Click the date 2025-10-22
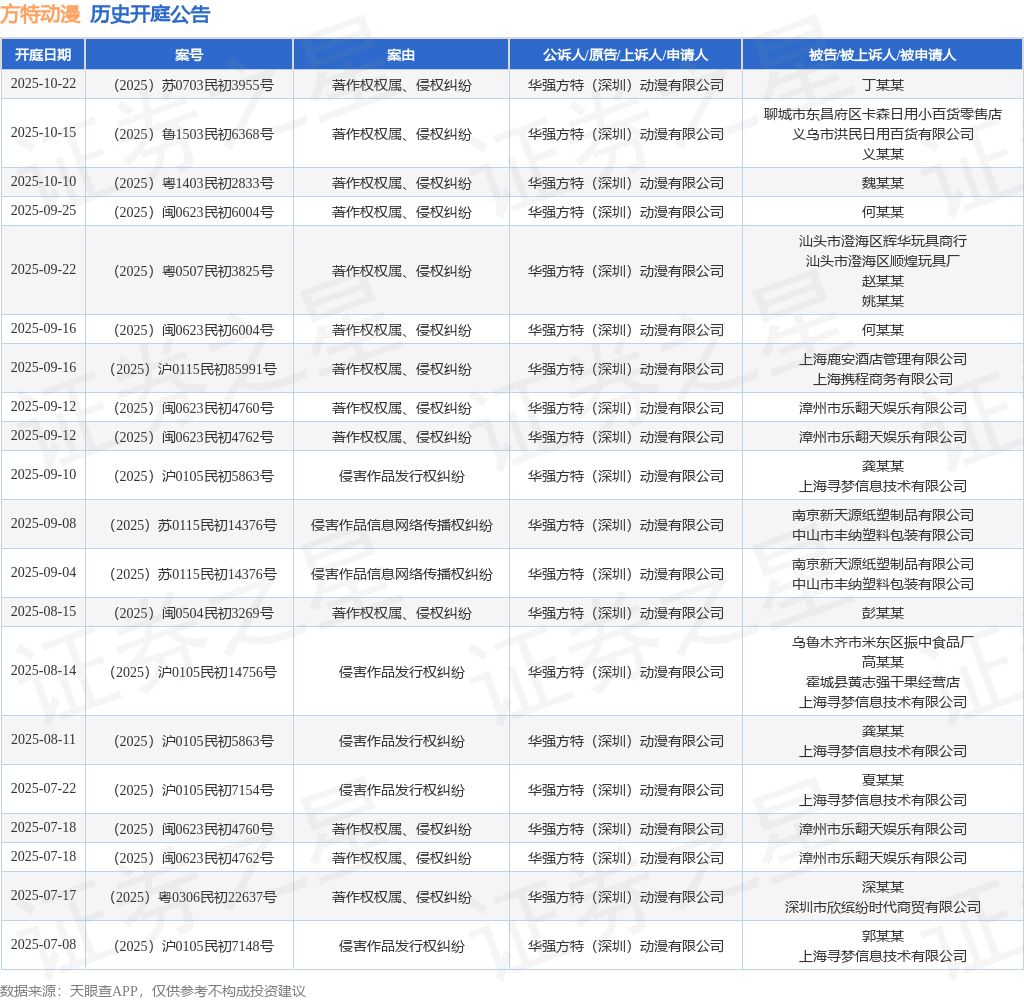 coord(43,84)
